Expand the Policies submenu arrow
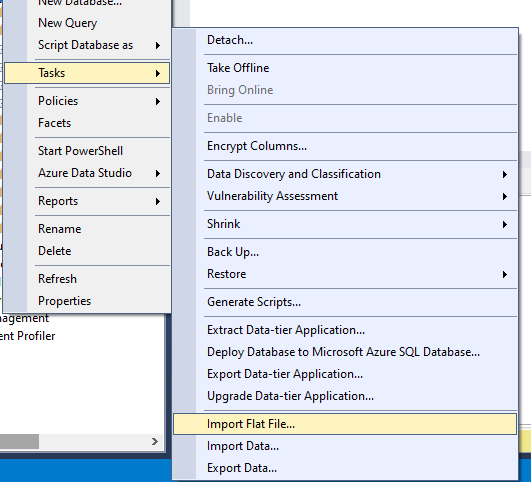 pyautogui.click(x=158, y=101)
